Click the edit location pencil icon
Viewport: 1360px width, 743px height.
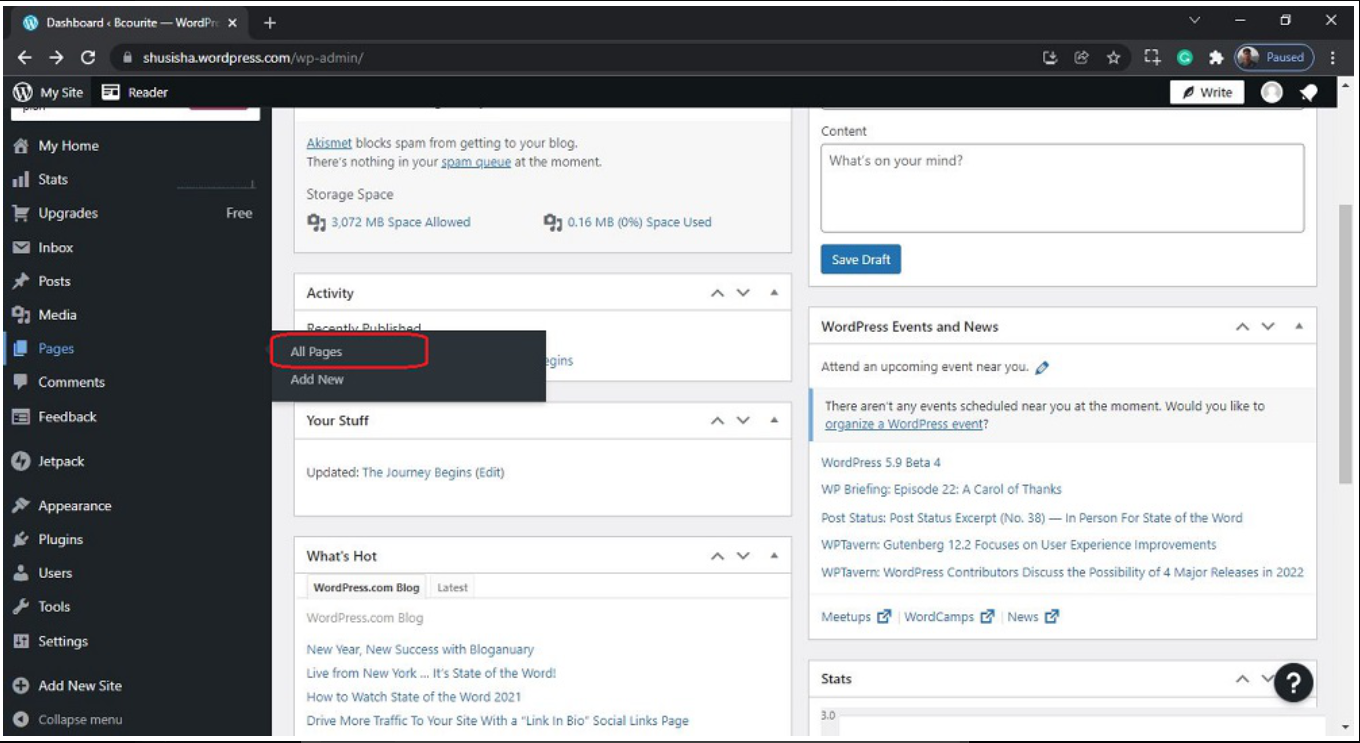pos(1042,368)
